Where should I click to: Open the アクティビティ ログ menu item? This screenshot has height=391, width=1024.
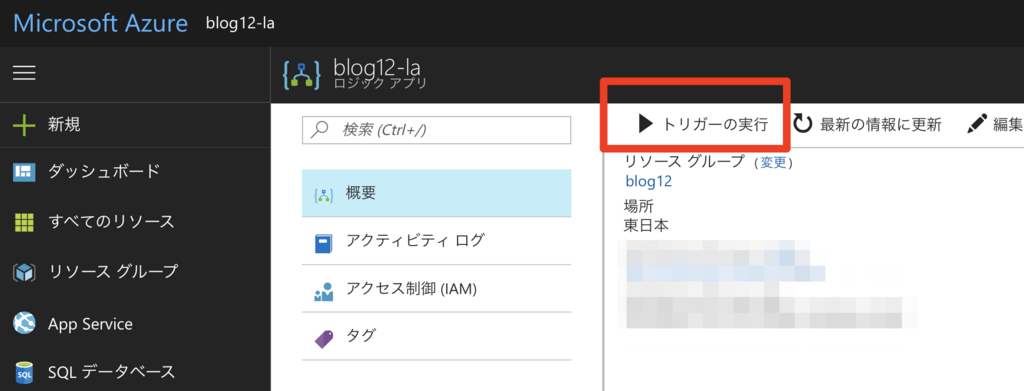436,241
